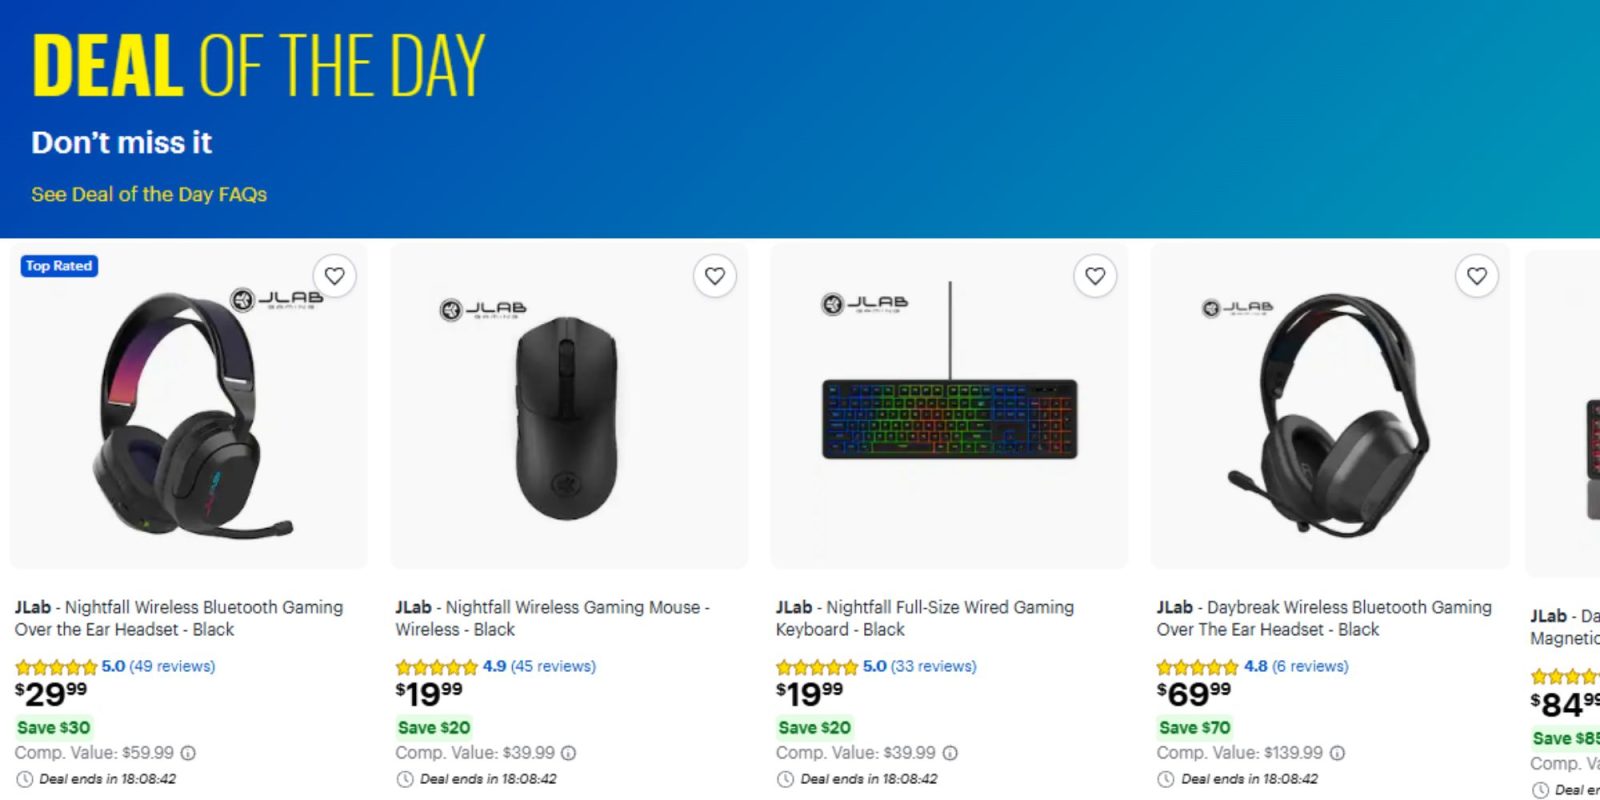The width and height of the screenshot is (1600, 800).
Task: Favorite the Nightfall Wired Gaming Keyboard
Action: tap(1095, 276)
